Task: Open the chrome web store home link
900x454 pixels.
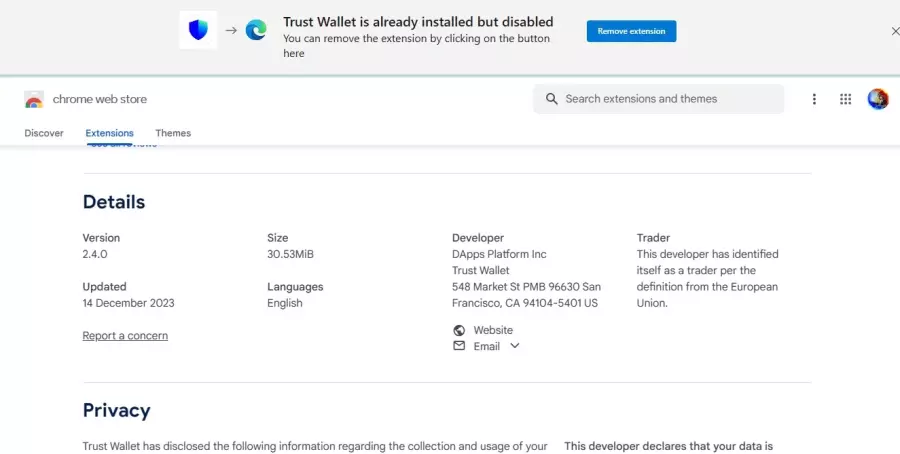Action: coord(99,99)
